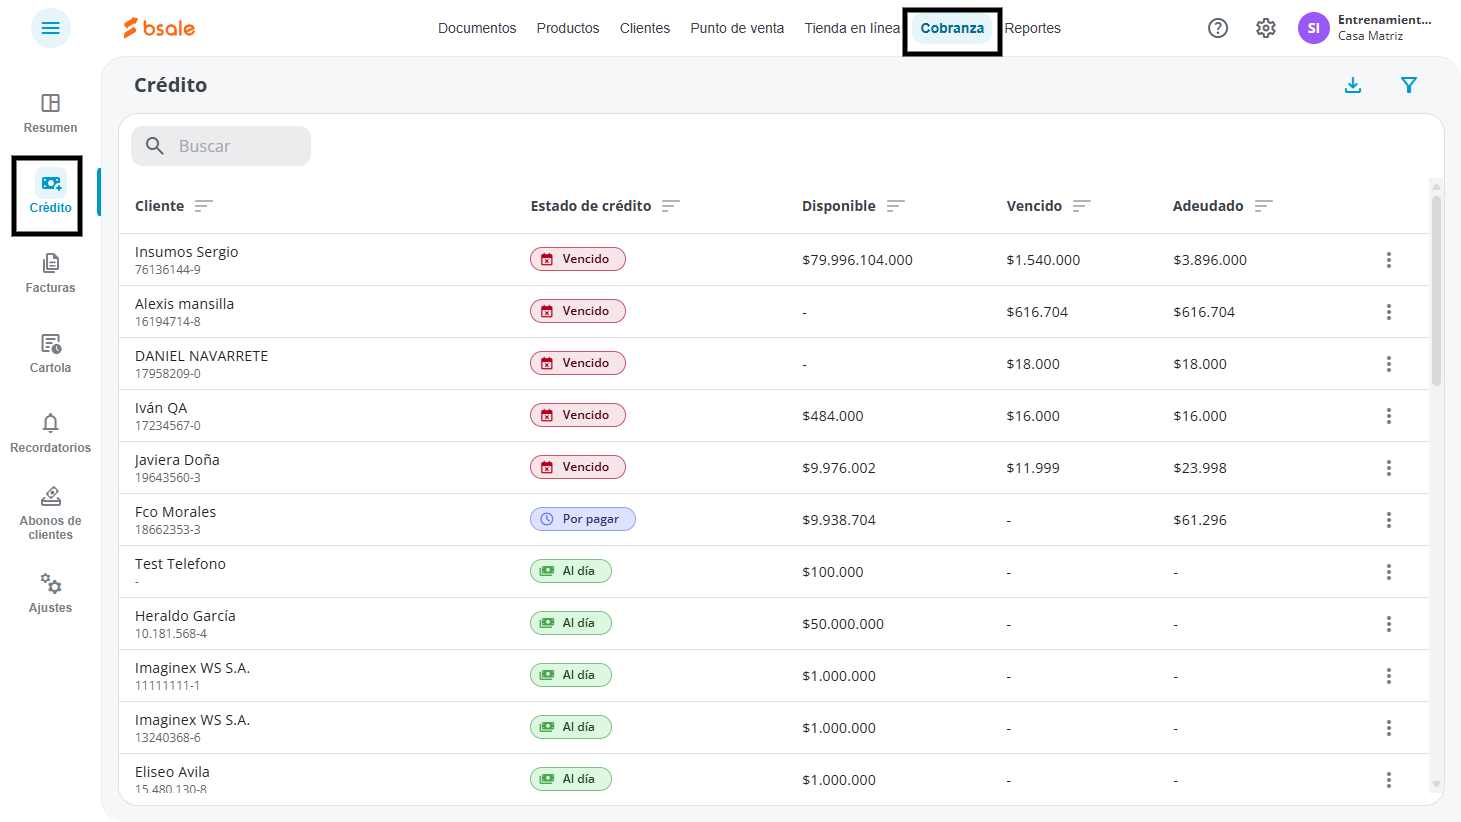Open Abonos de clientes
The width and height of the screenshot is (1461, 822).
point(50,513)
